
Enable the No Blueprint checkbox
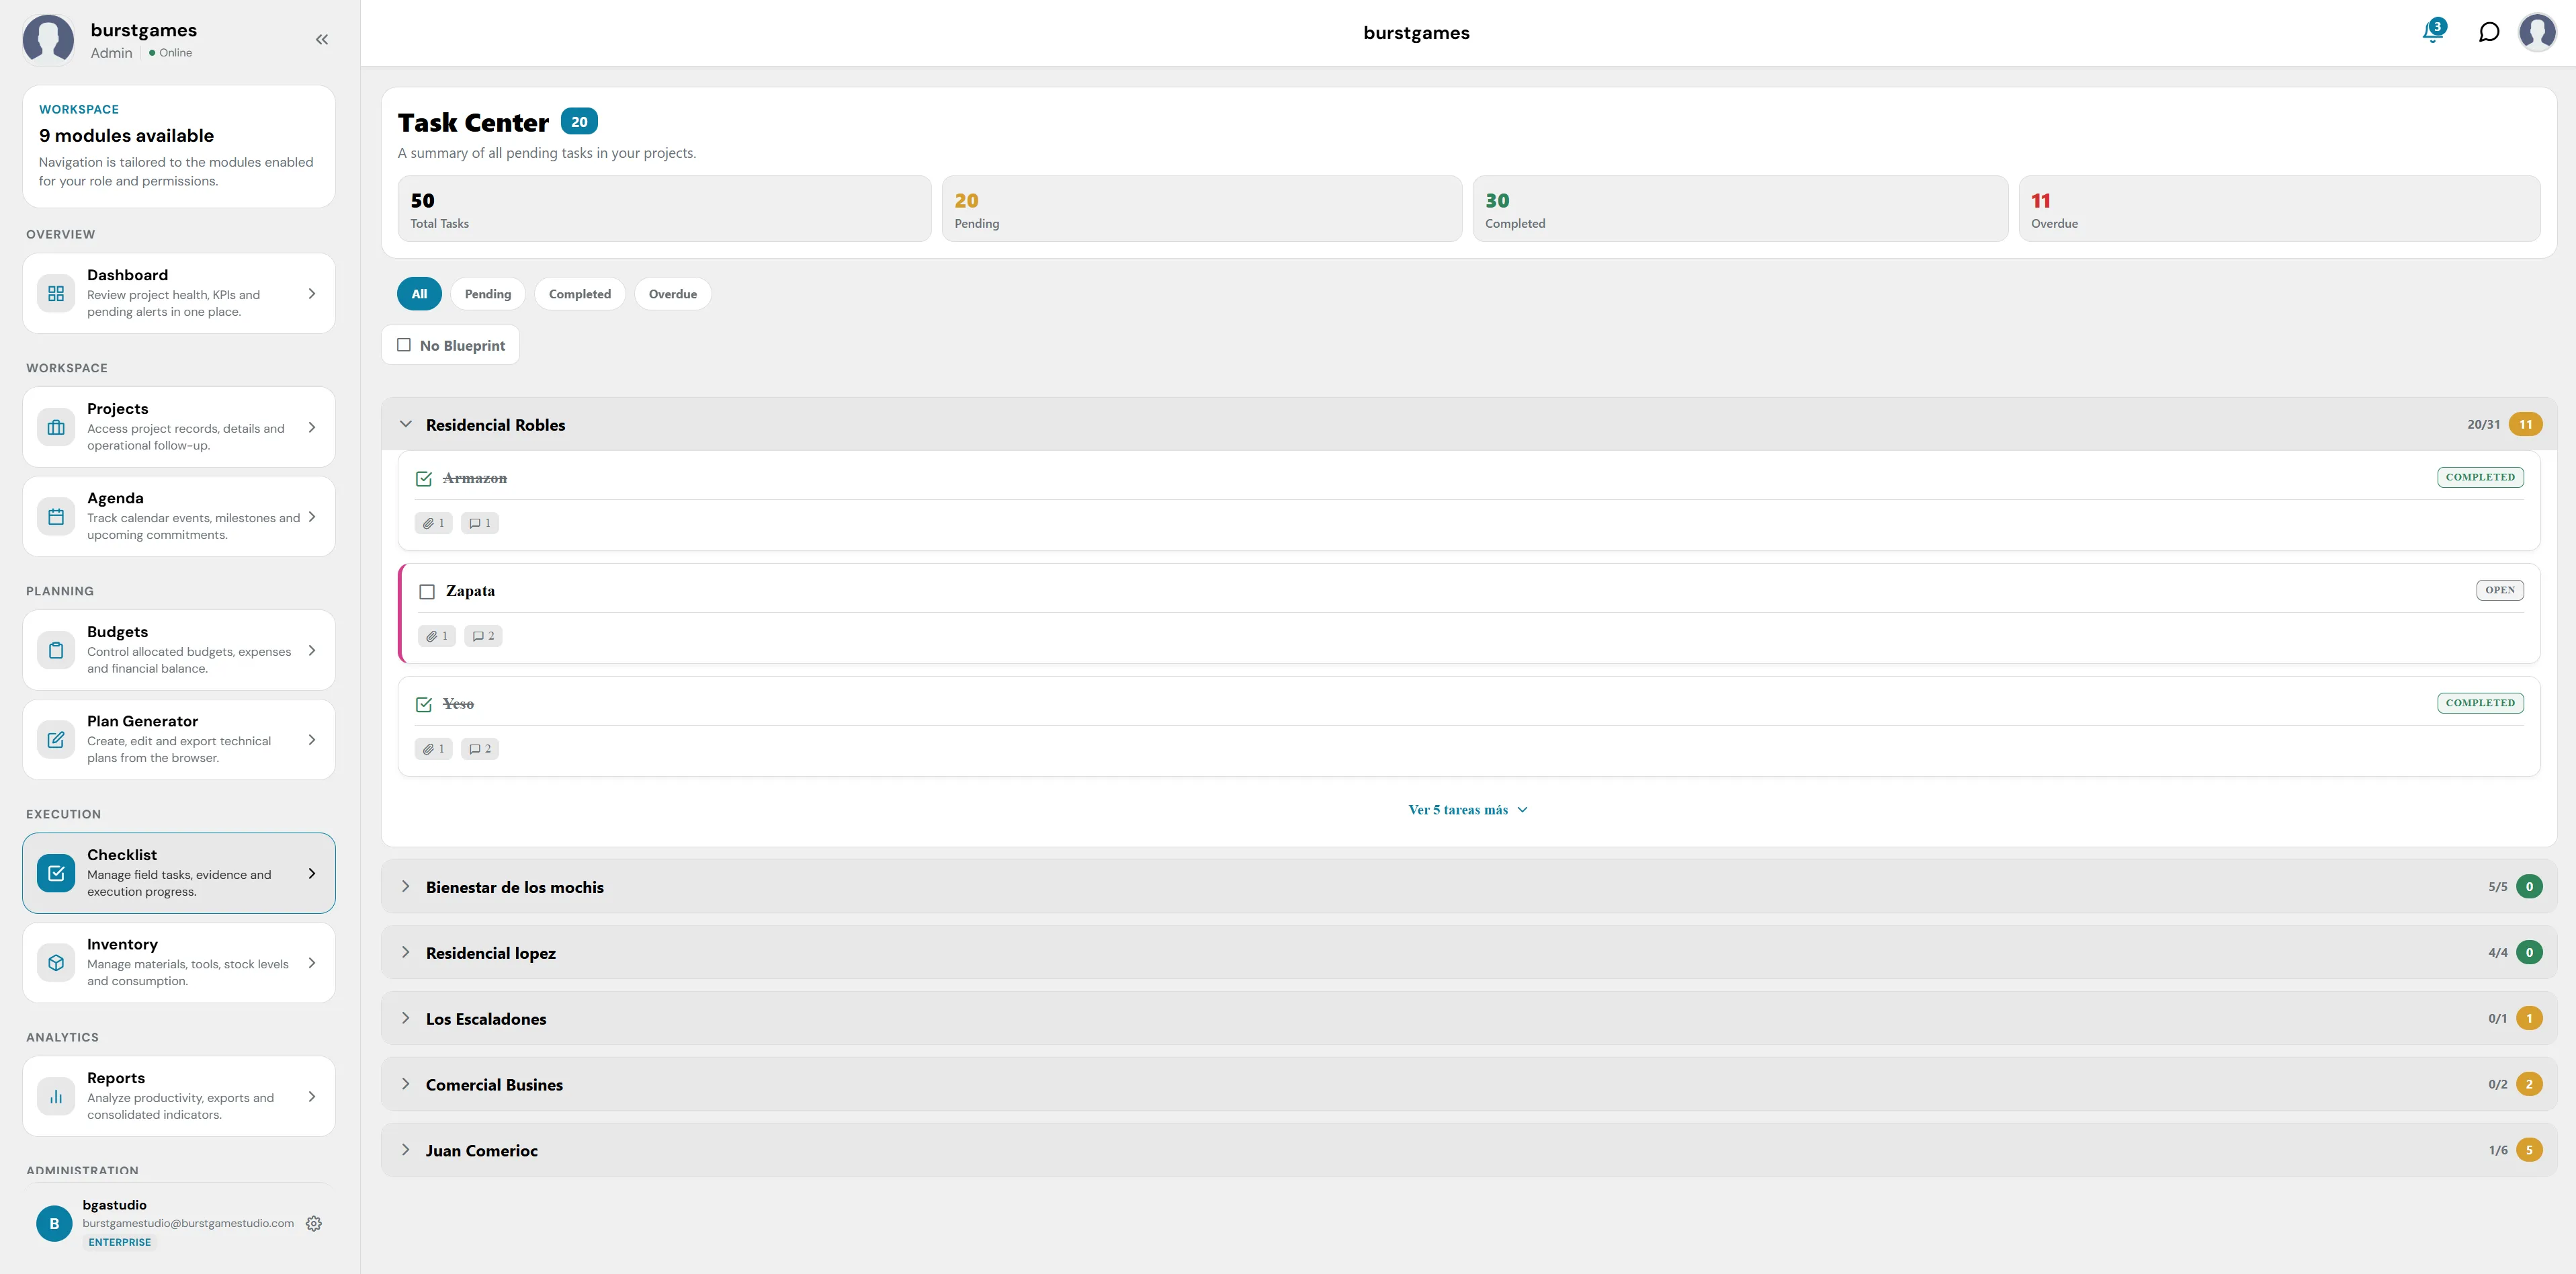[x=404, y=345]
